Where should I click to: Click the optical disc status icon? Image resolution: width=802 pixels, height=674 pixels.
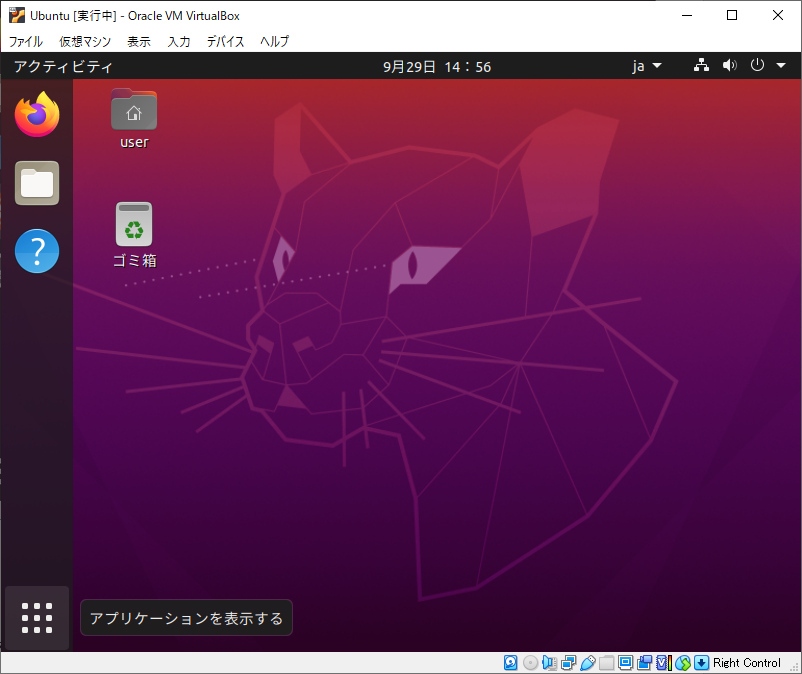point(530,663)
